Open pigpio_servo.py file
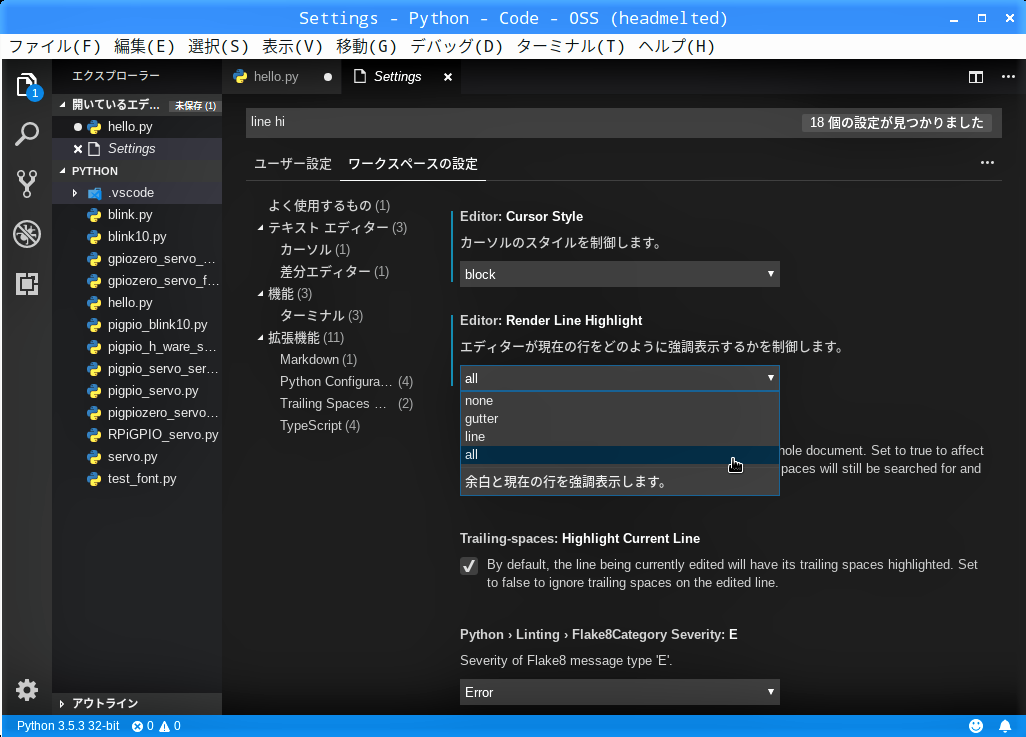The height and width of the screenshot is (737, 1026). [x=137, y=391]
